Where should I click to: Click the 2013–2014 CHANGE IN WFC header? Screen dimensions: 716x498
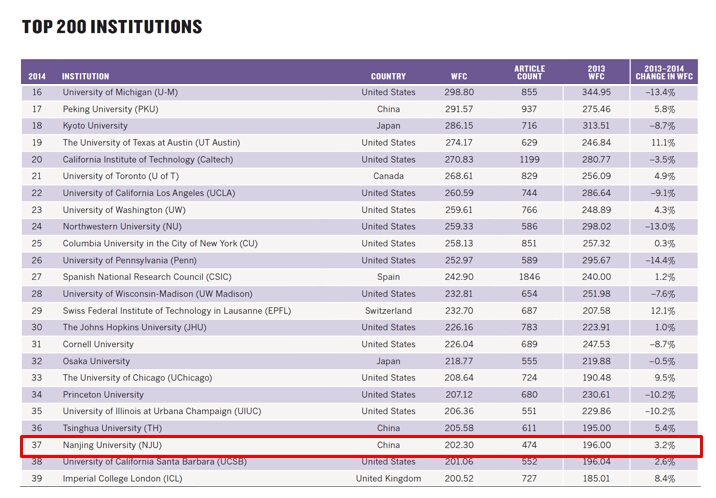[x=663, y=72]
